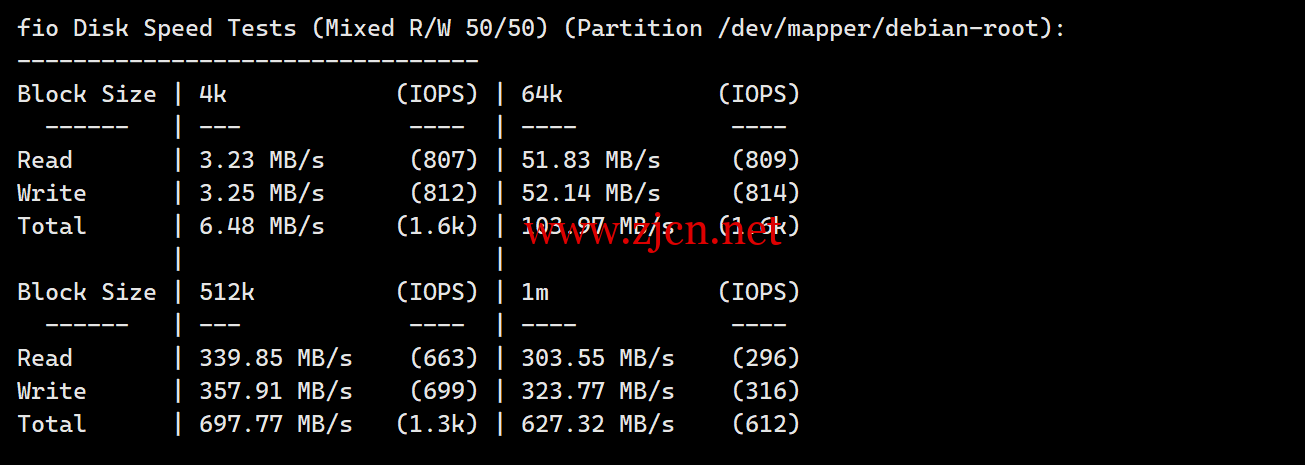Select the 51.83 MB/s read value
The width and height of the screenshot is (1305, 465).
[x=591, y=160]
